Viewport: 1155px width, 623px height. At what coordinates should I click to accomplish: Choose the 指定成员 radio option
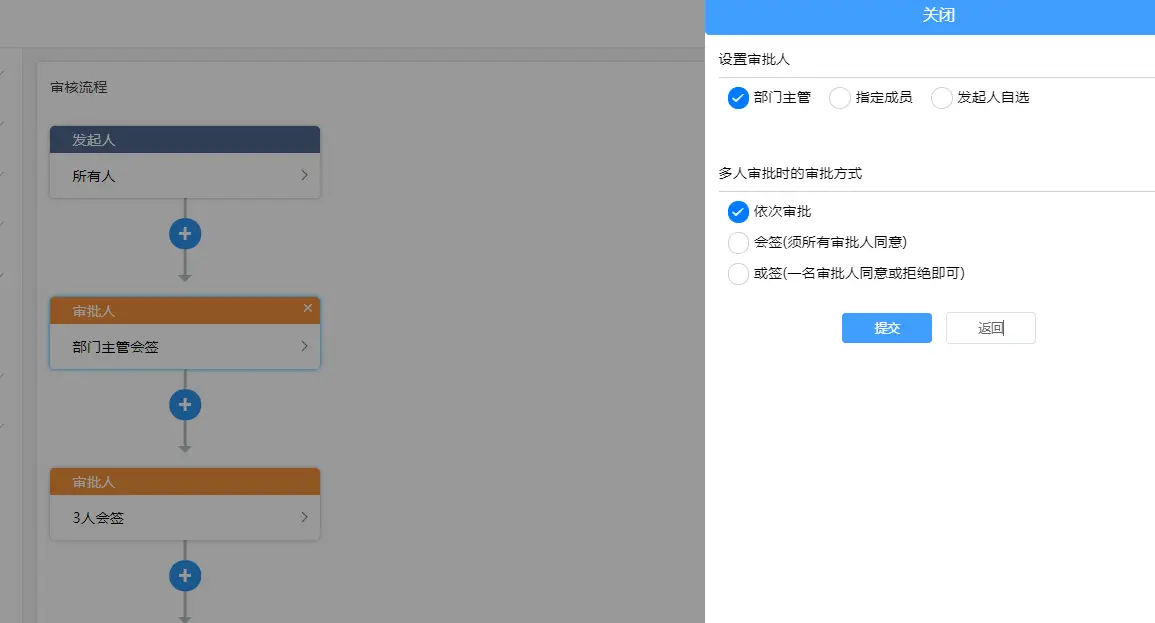coord(840,98)
